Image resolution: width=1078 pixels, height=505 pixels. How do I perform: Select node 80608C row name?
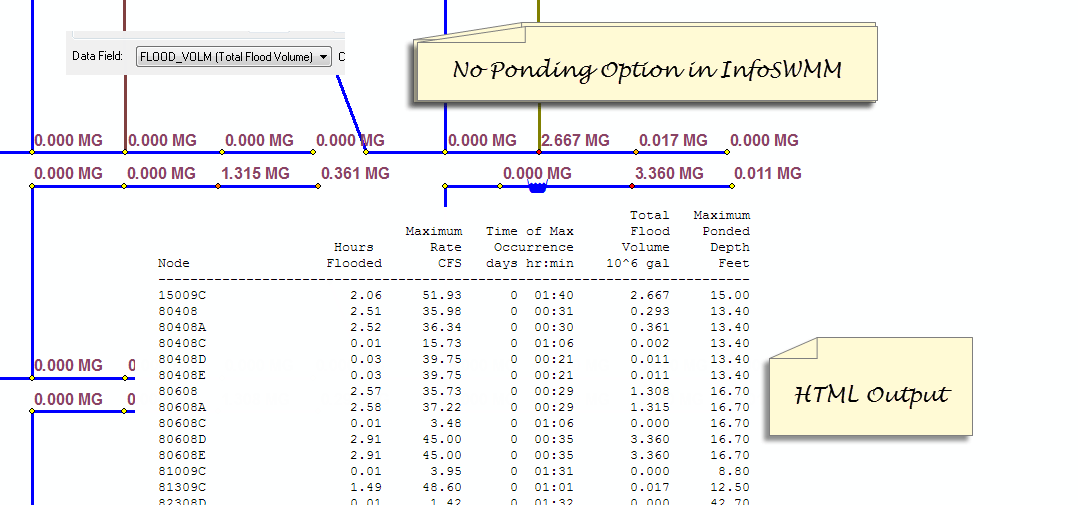pos(182,423)
